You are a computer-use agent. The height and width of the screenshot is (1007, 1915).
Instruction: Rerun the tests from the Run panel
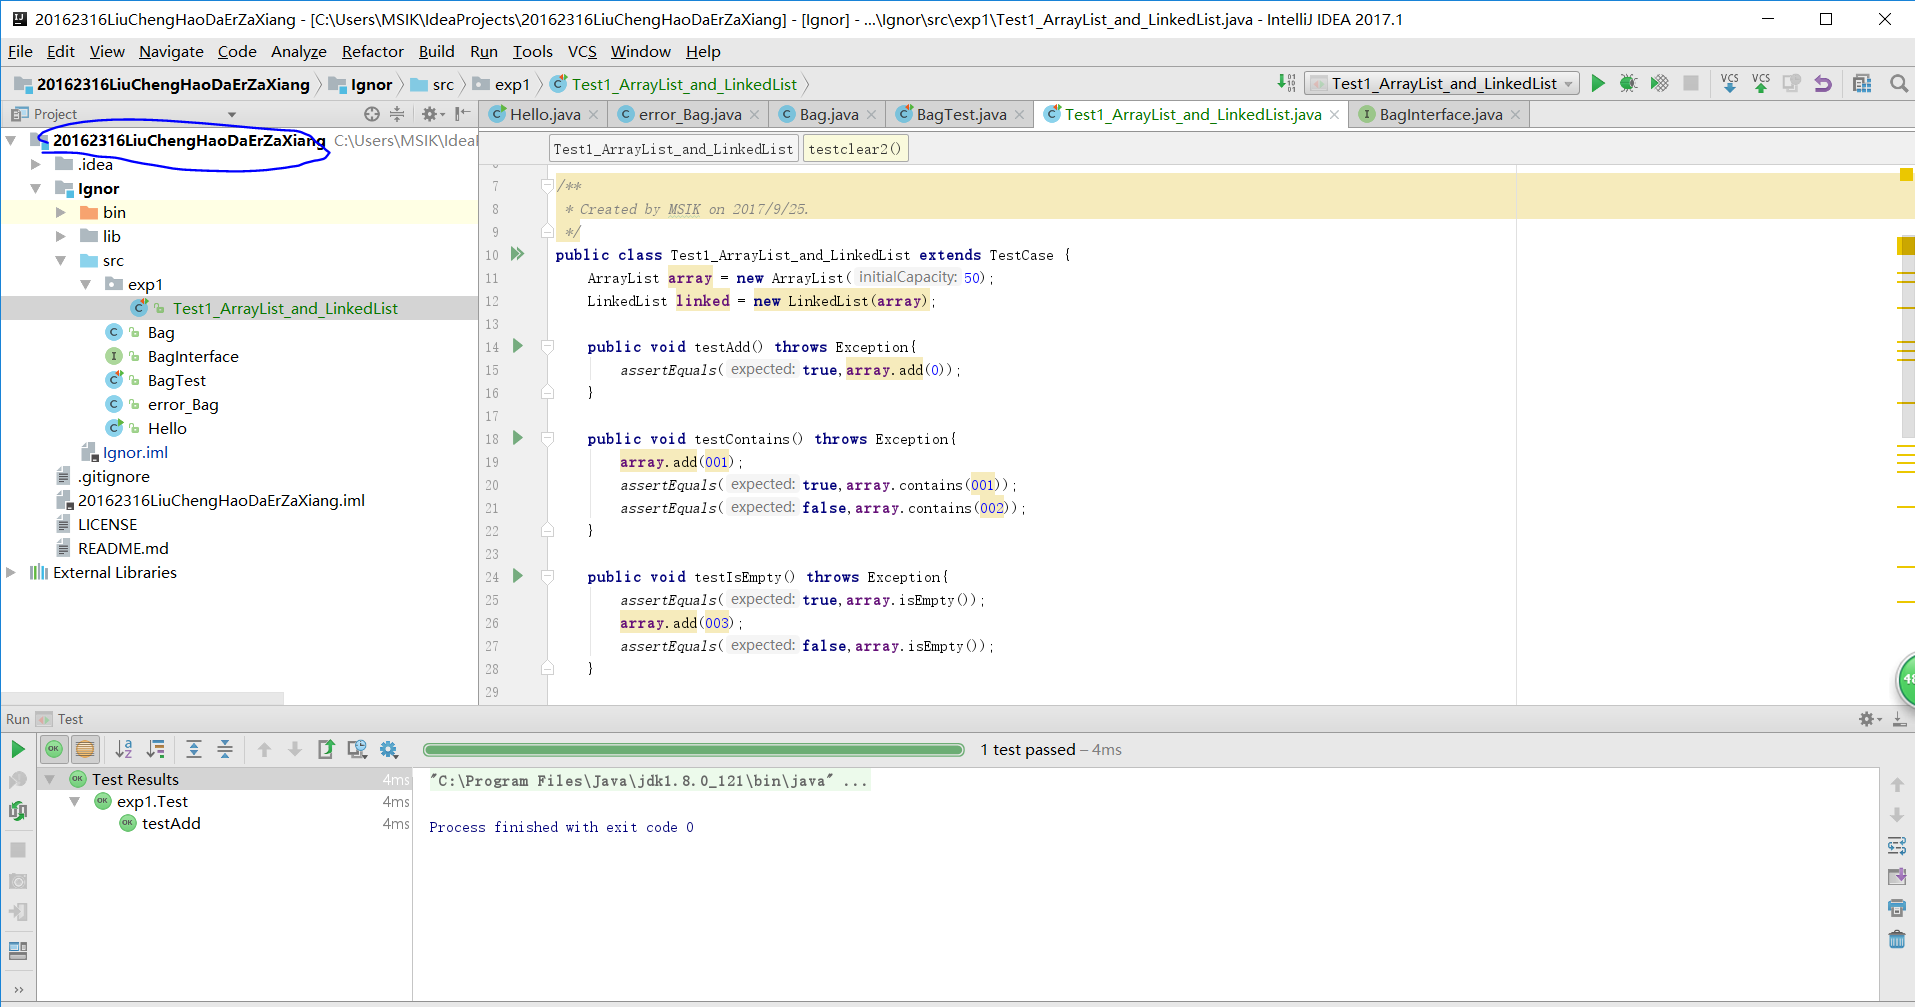pyautogui.click(x=18, y=749)
